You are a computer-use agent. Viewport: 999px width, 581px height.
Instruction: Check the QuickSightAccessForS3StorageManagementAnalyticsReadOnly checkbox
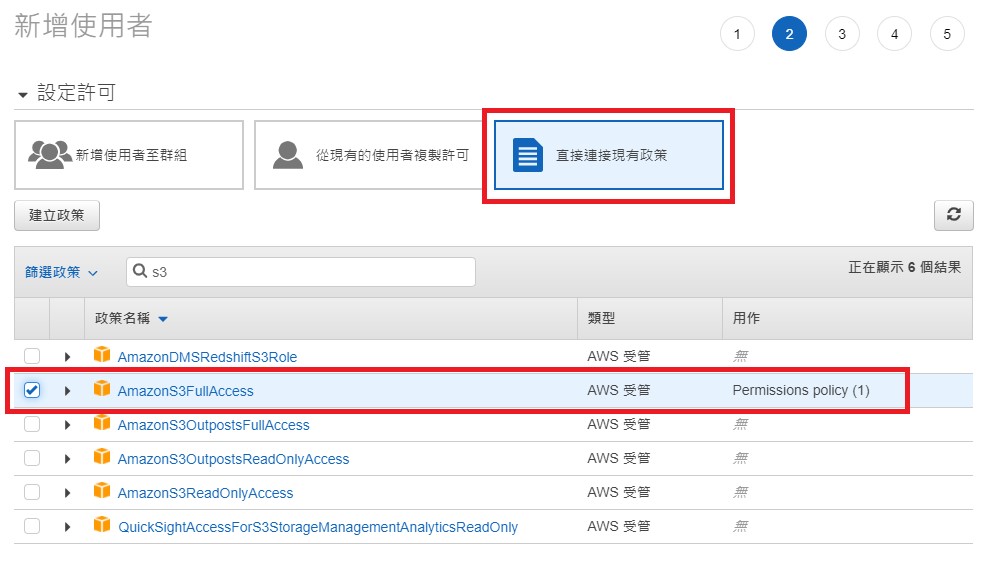32,526
